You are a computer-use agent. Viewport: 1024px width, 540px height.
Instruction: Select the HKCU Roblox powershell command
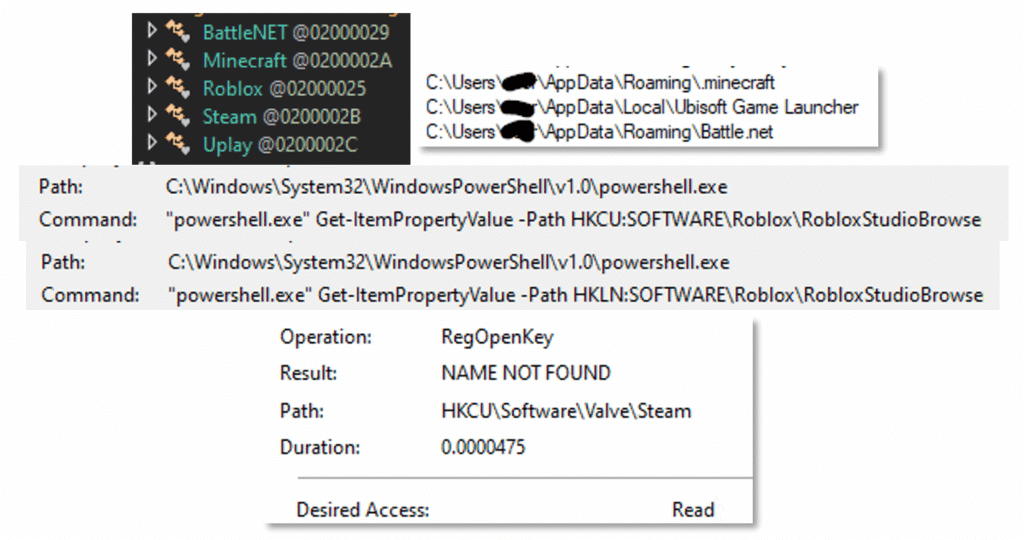click(574, 219)
